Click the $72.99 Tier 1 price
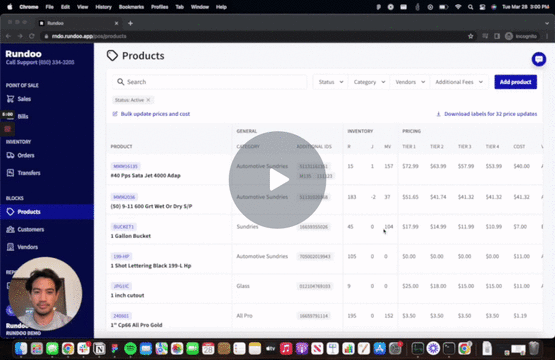Screen dimensions: 555x360 coord(410,166)
